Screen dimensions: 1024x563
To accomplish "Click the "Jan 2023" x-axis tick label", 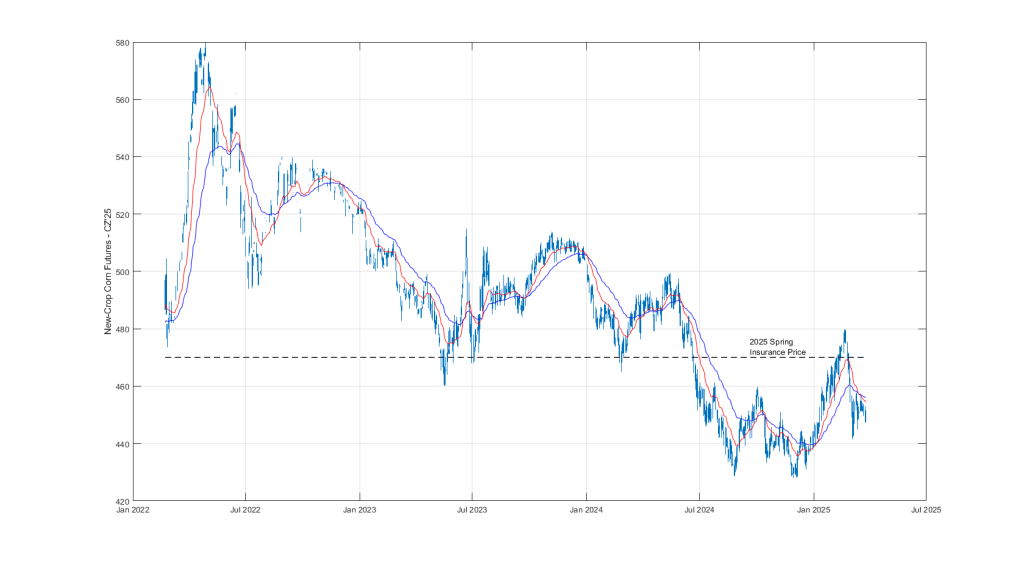I will [x=359, y=510].
